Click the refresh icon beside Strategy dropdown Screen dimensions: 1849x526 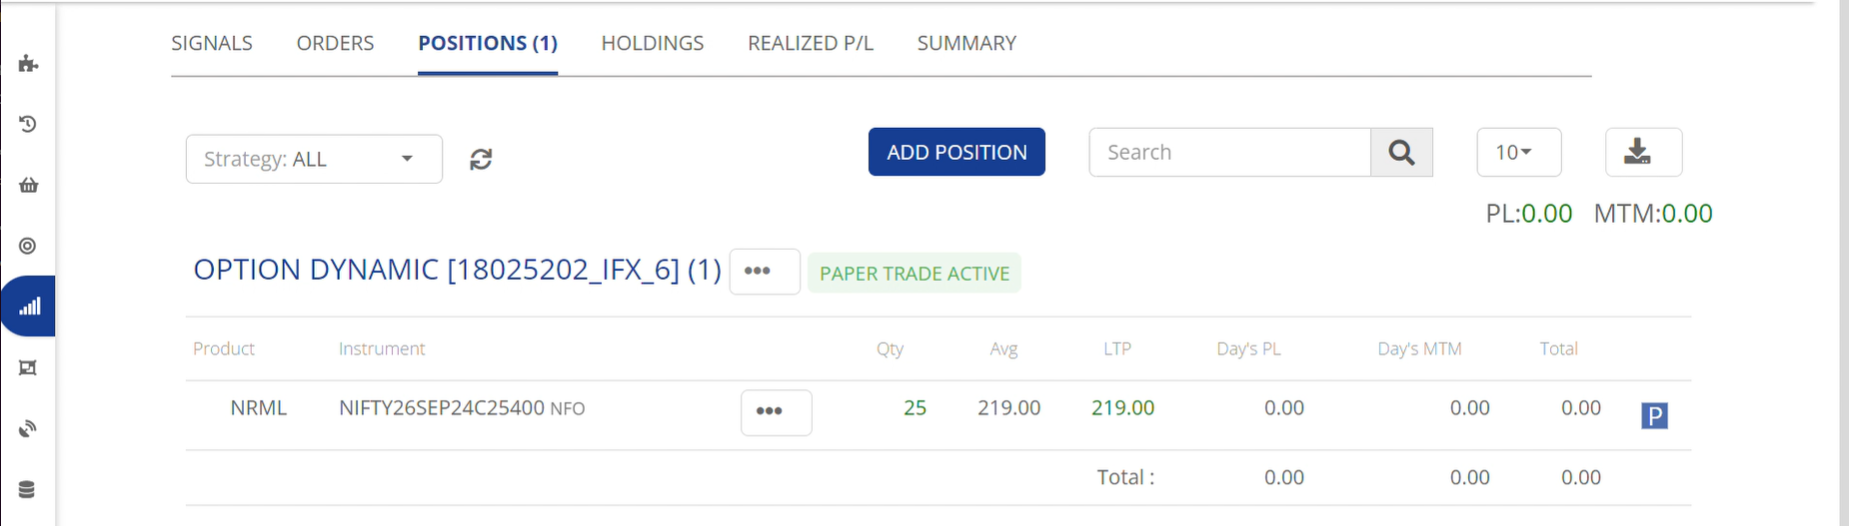[481, 159]
